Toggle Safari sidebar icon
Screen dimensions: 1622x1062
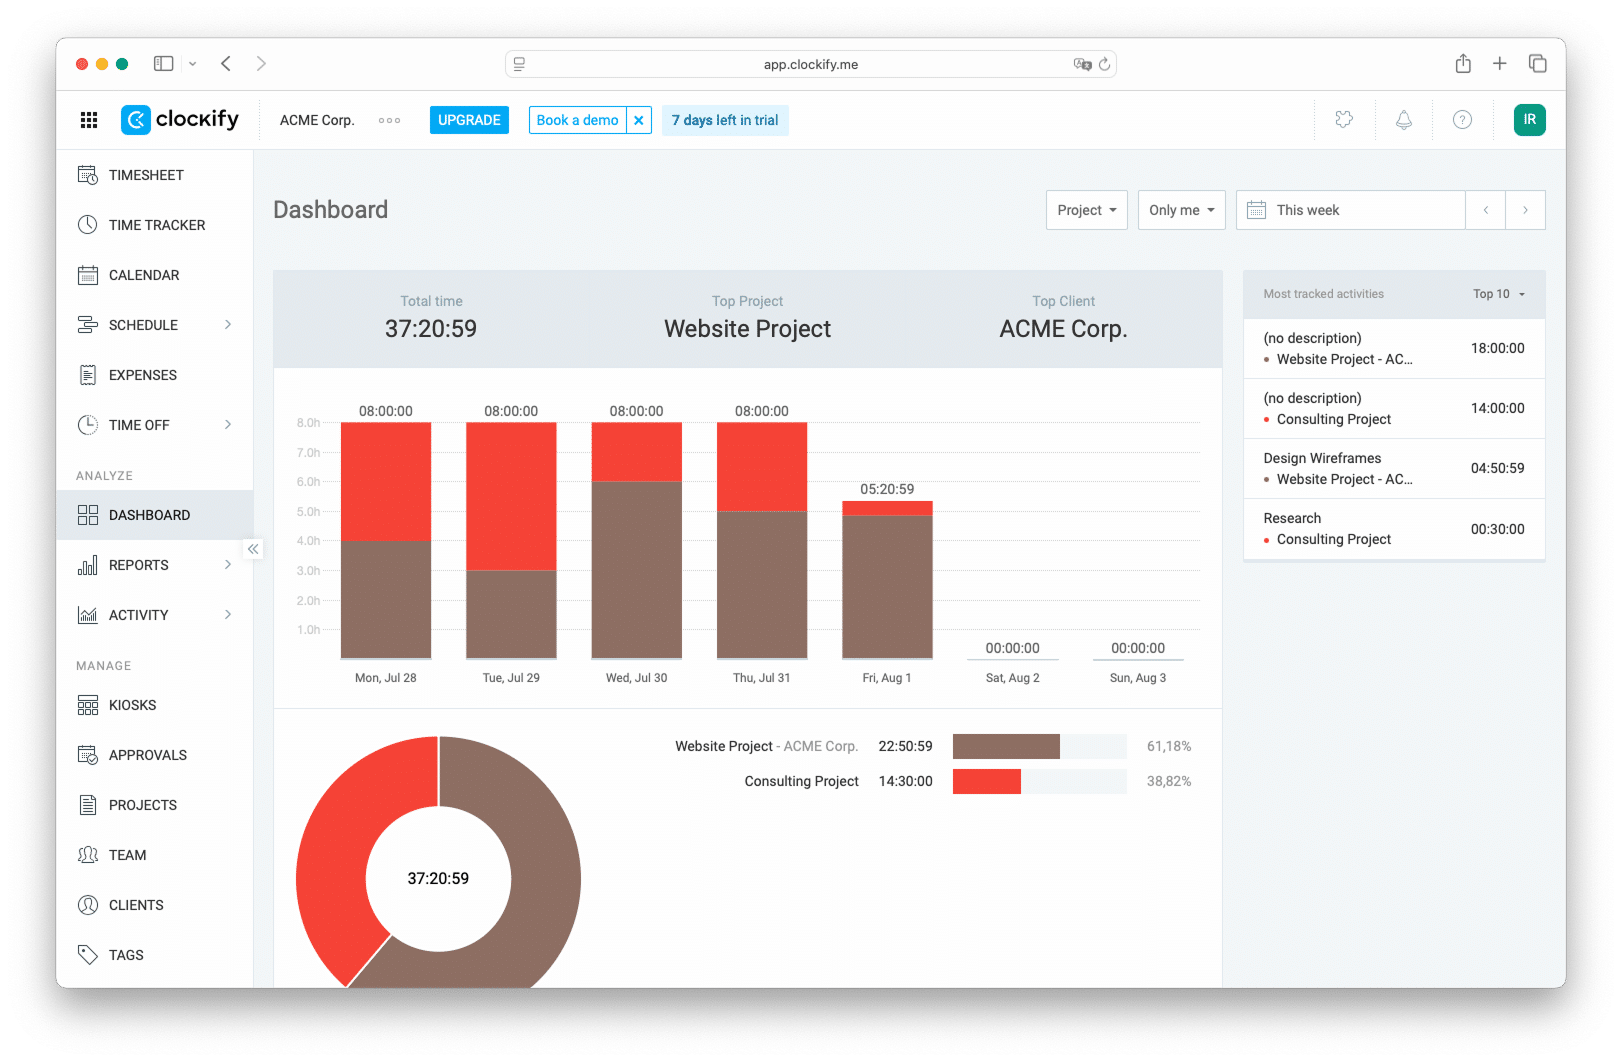click(163, 64)
